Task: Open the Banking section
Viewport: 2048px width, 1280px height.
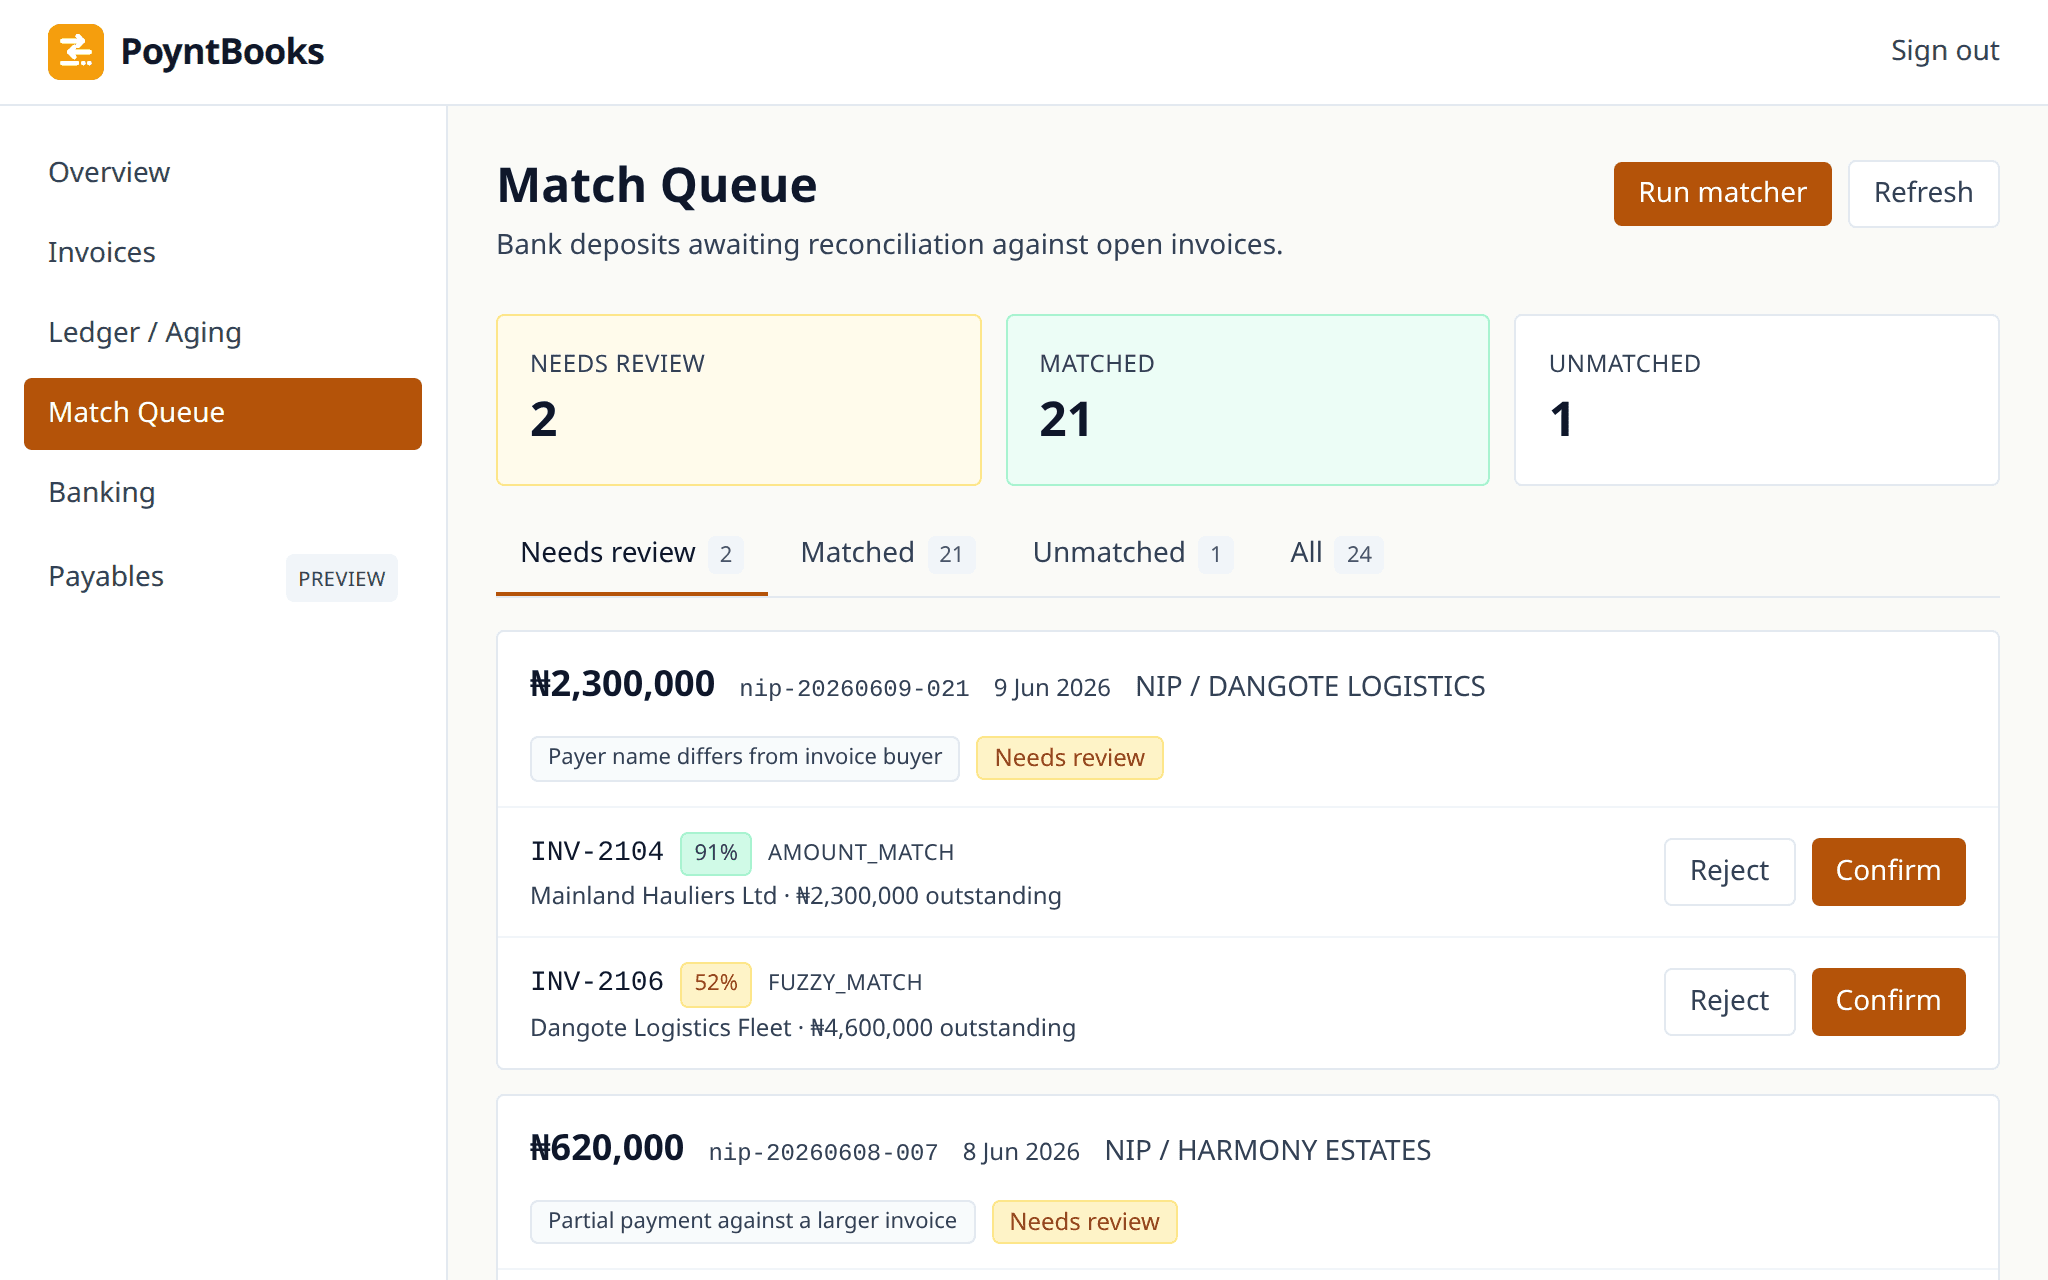Action: [x=223, y=492]
